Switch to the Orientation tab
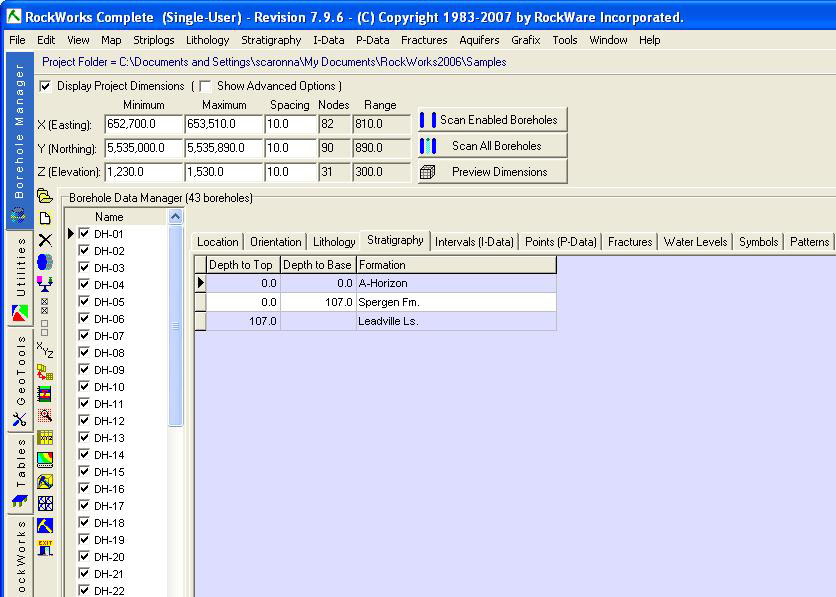 click(276, 242)
